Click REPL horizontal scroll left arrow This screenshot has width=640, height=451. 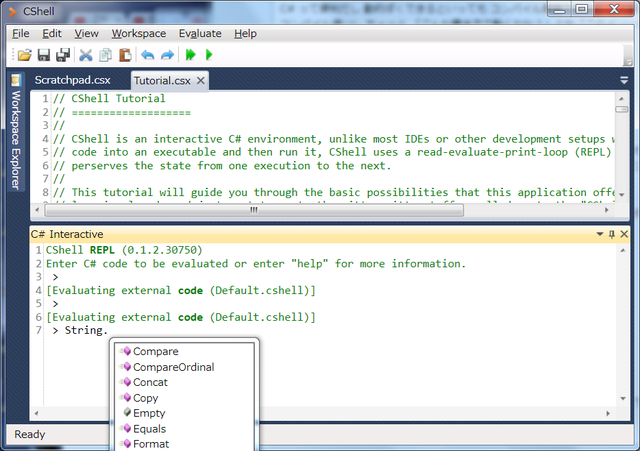[36, 413]
